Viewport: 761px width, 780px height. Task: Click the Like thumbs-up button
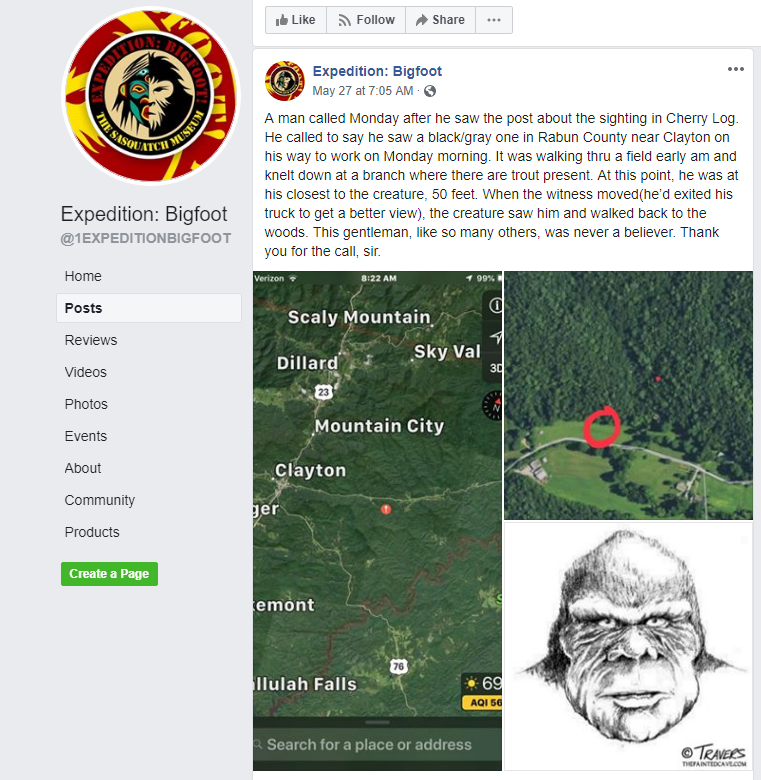pos(296,20)
